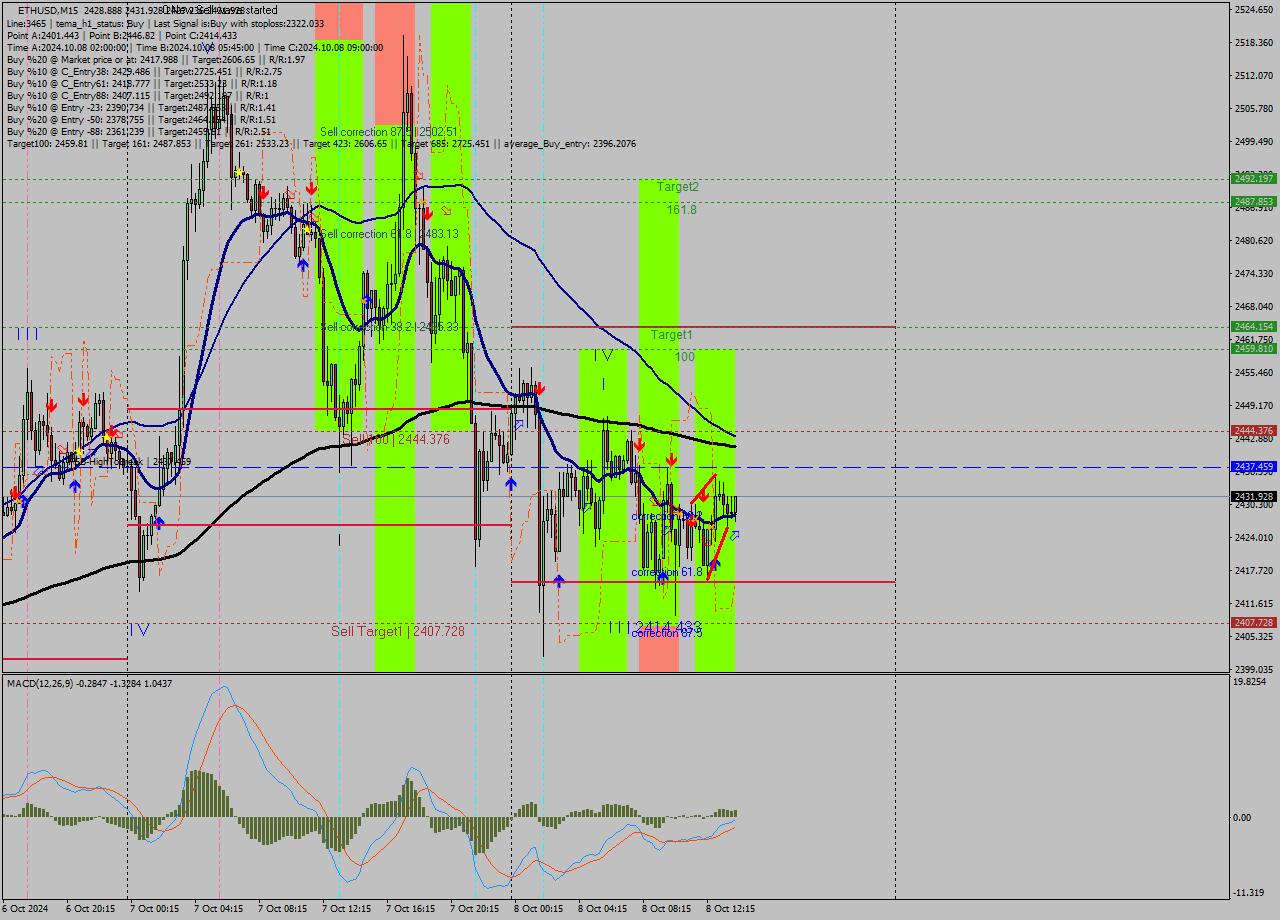
Task: Click the ETHUSD,M15 chart title text
Action: (x=50, y=10)
